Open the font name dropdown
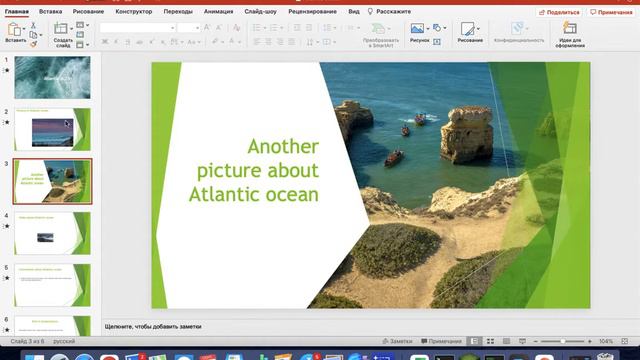Image resolution: width=640 pixels, height=360 pixels. click(x=173, y=28)
